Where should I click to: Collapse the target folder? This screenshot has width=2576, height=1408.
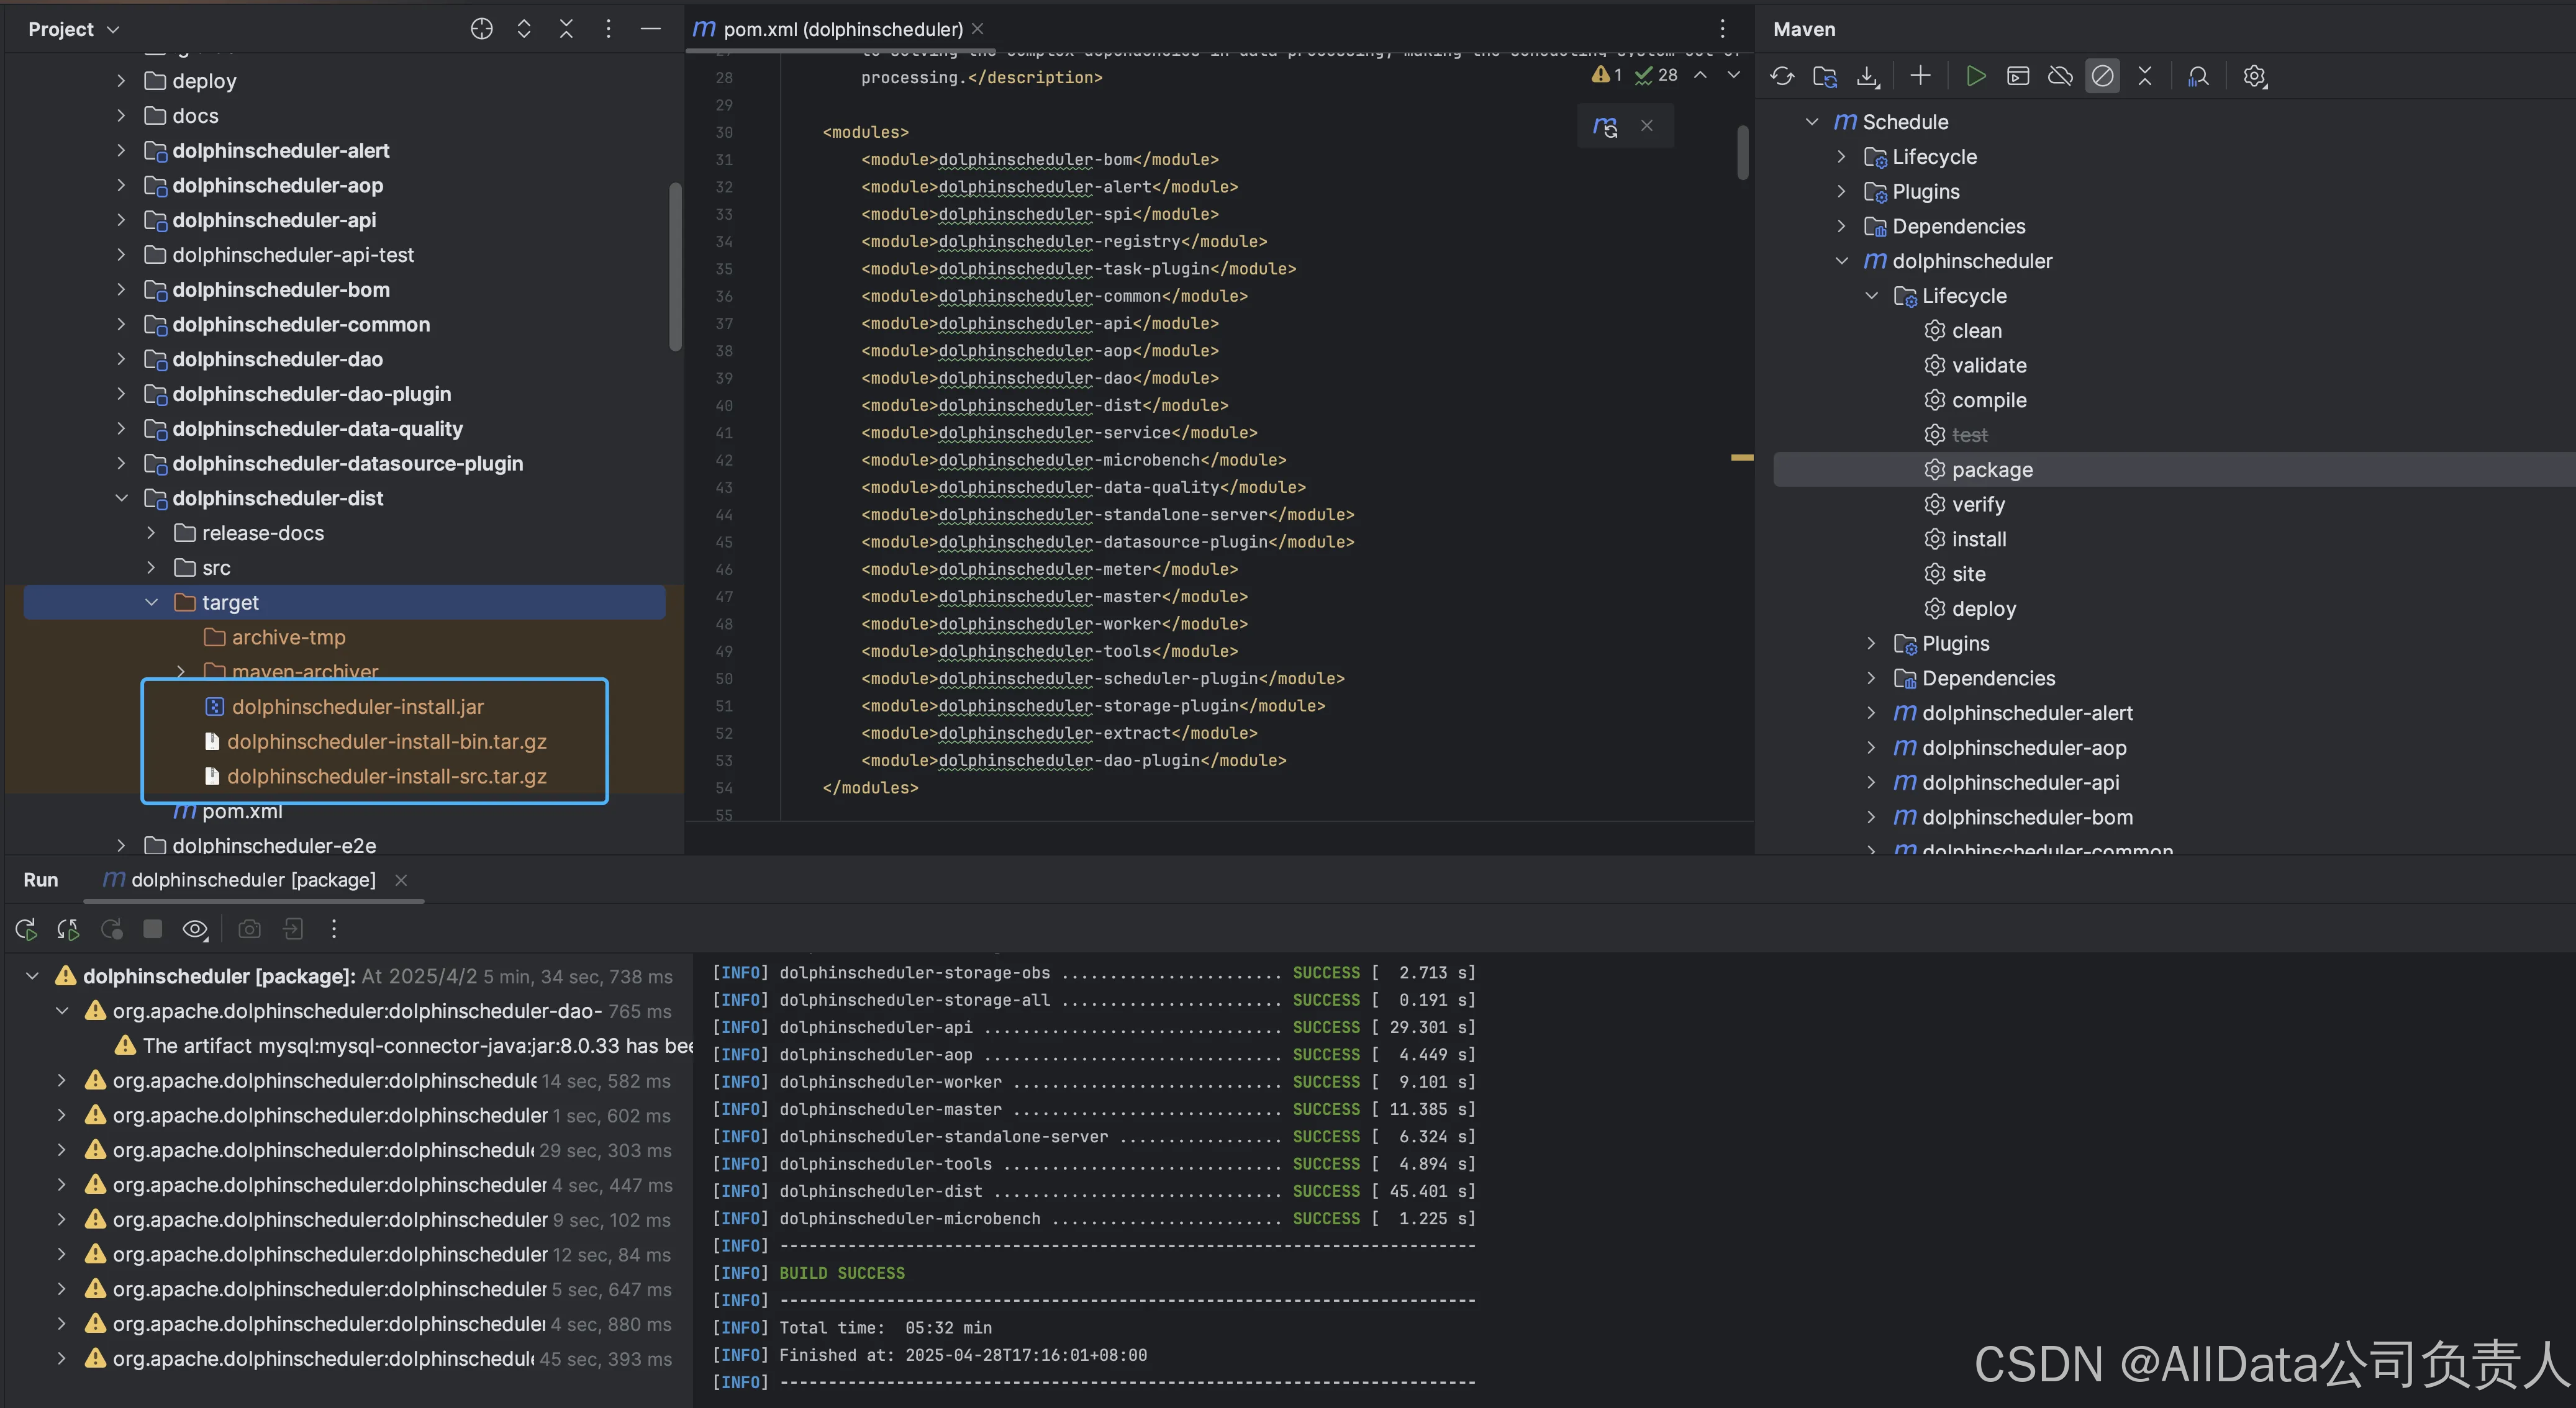[x=151, y=602]
